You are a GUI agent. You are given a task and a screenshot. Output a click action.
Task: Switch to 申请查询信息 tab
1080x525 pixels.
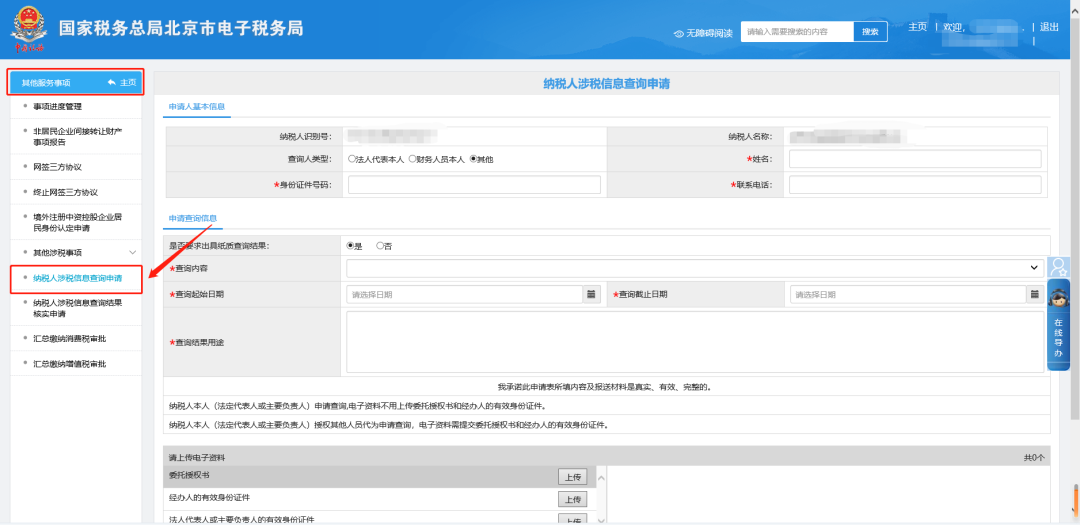pyautogui.click(x=192, y=218)
